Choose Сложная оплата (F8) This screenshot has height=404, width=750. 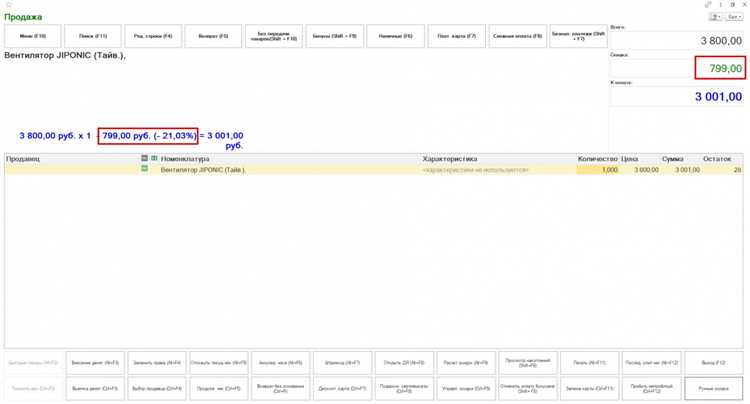(x=517, y=37)
